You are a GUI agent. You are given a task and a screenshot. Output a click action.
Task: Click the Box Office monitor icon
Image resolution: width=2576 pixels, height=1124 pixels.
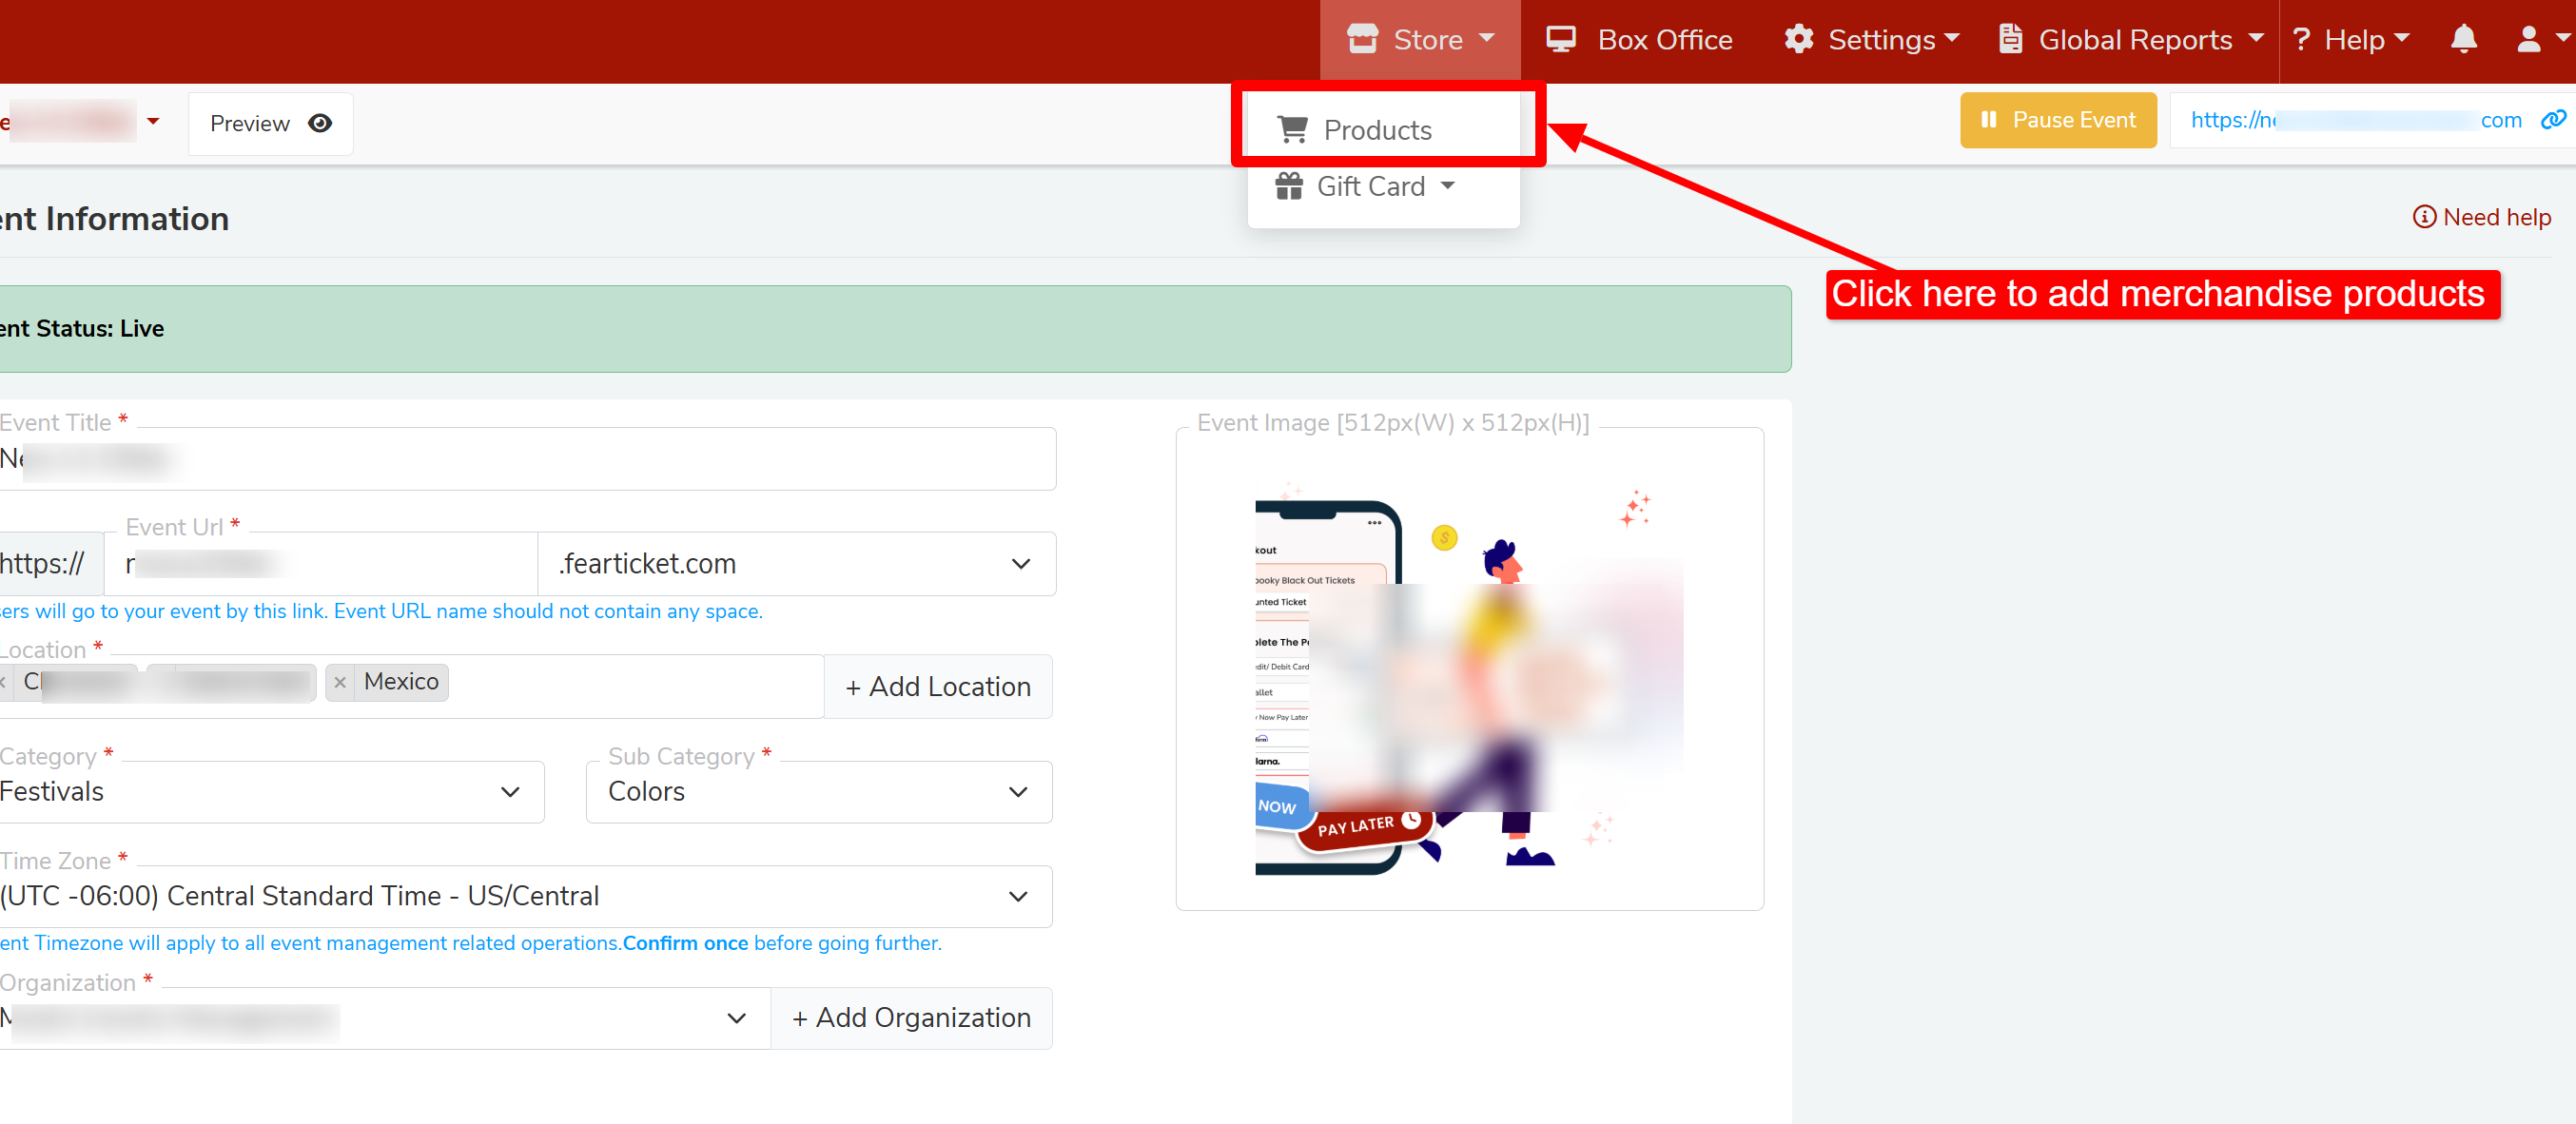point(1560,40)
